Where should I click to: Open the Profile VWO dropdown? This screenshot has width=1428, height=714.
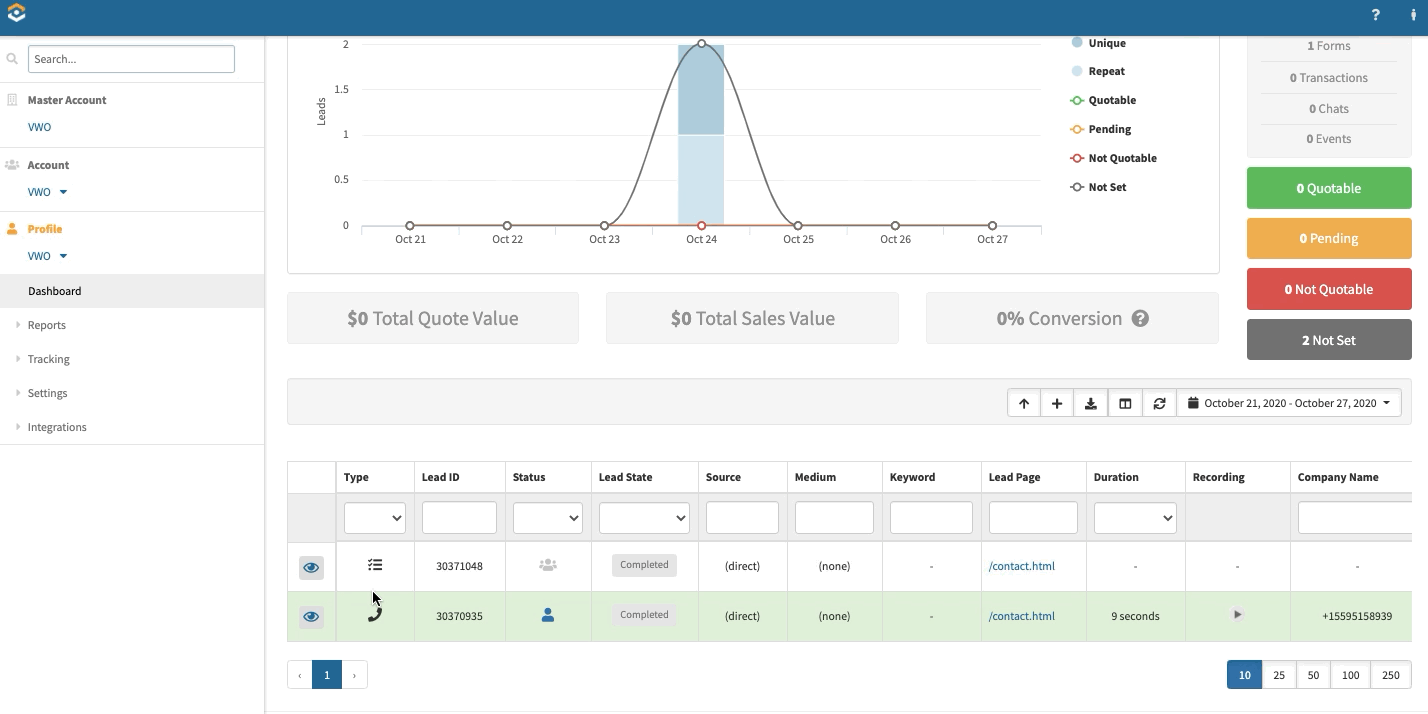[48, 256]
